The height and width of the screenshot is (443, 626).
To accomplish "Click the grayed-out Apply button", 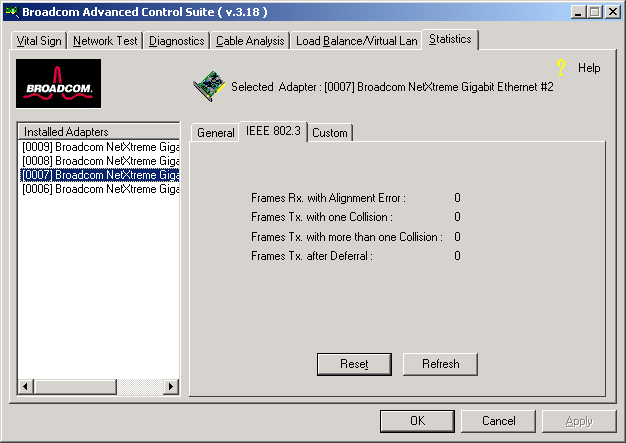I will tap(579, 421).
